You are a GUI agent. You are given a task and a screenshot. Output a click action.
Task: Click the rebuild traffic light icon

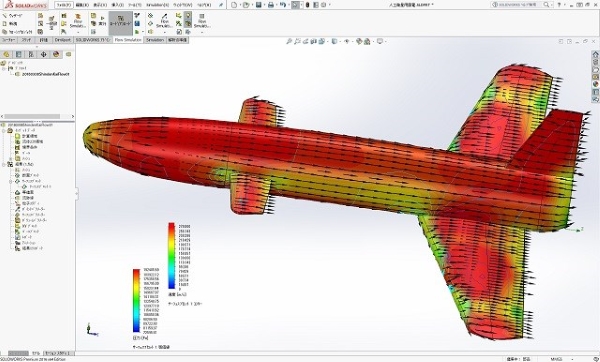click(x=307, y=5)
